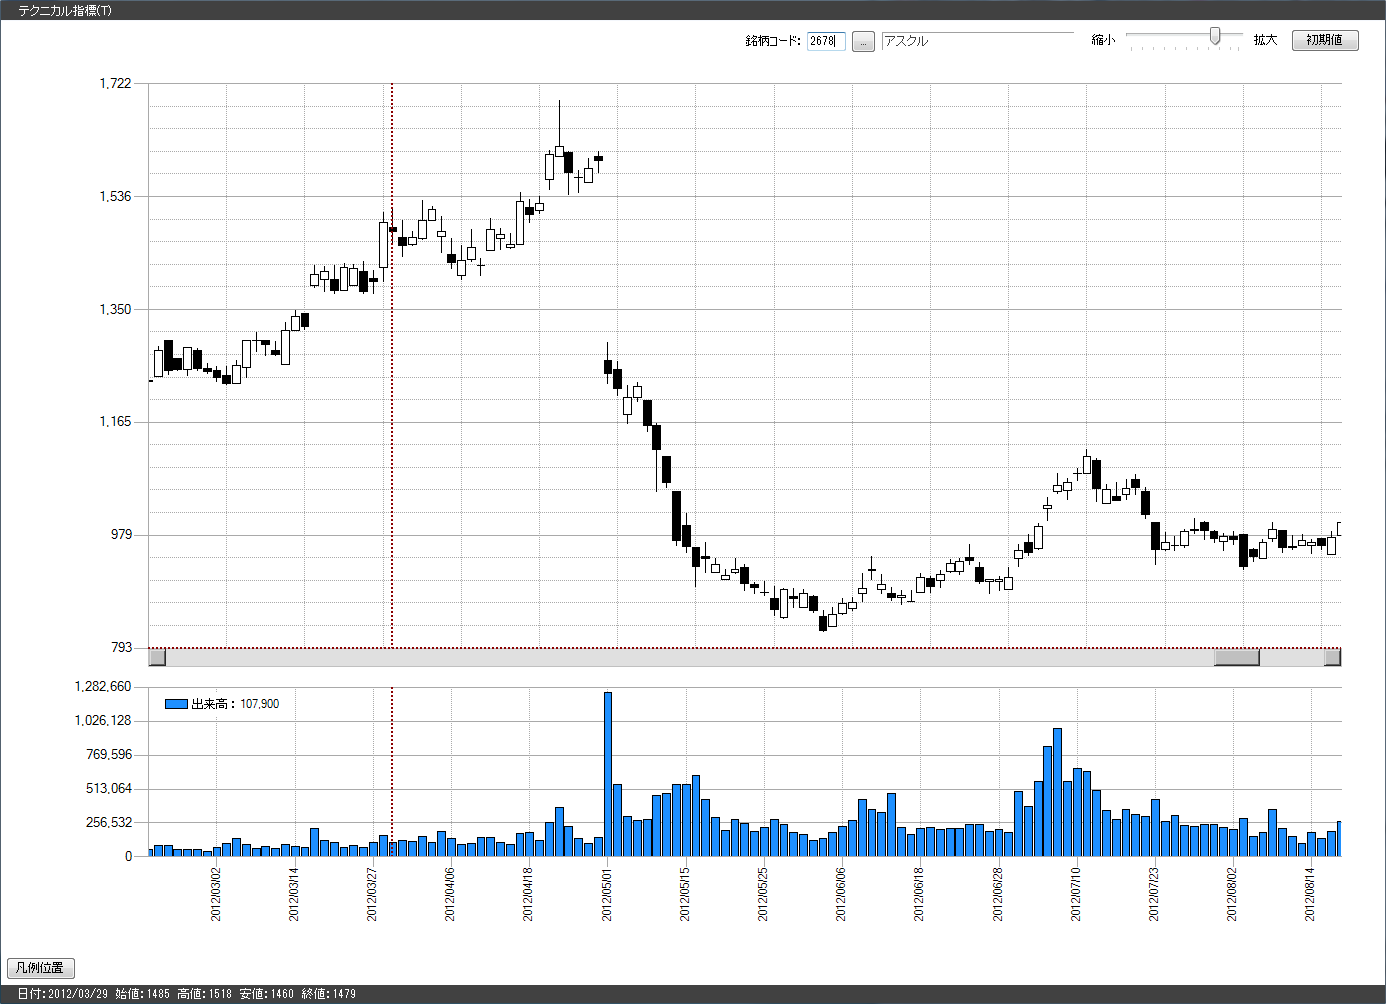Image resolution: width=1386 pixels, height=1004 pixels.
Task: Click the zoom slider thumb
Action: (1215, 37)
